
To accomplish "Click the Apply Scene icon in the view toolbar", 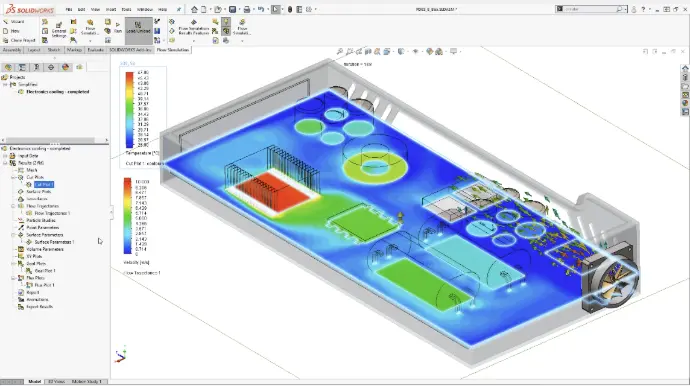I will click(x=439, y=52).
